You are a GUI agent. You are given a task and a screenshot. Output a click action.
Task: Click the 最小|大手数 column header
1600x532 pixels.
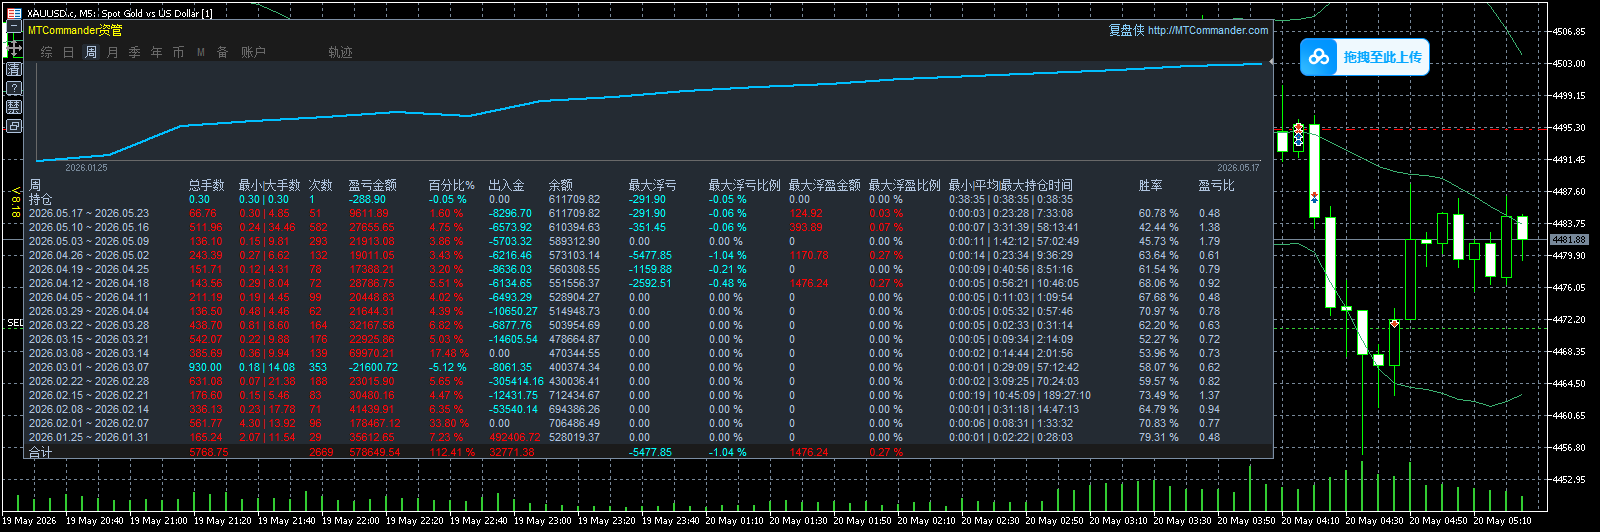(269, 185)
